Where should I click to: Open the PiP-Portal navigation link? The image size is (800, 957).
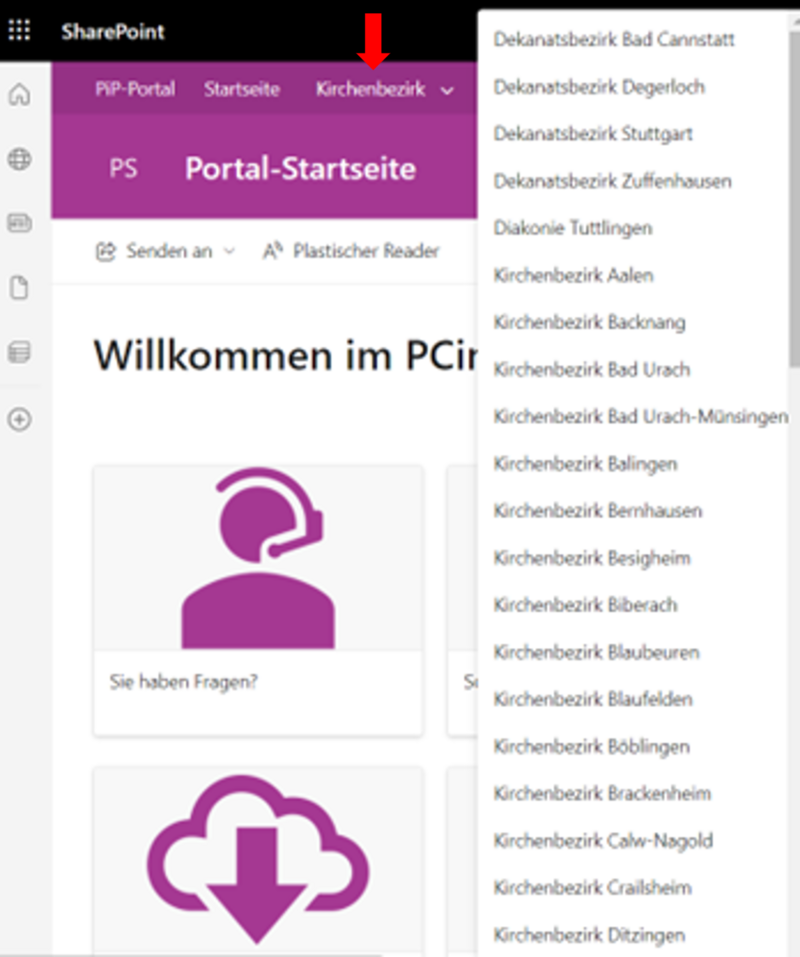pyautogui.click(x=135, y=89)
